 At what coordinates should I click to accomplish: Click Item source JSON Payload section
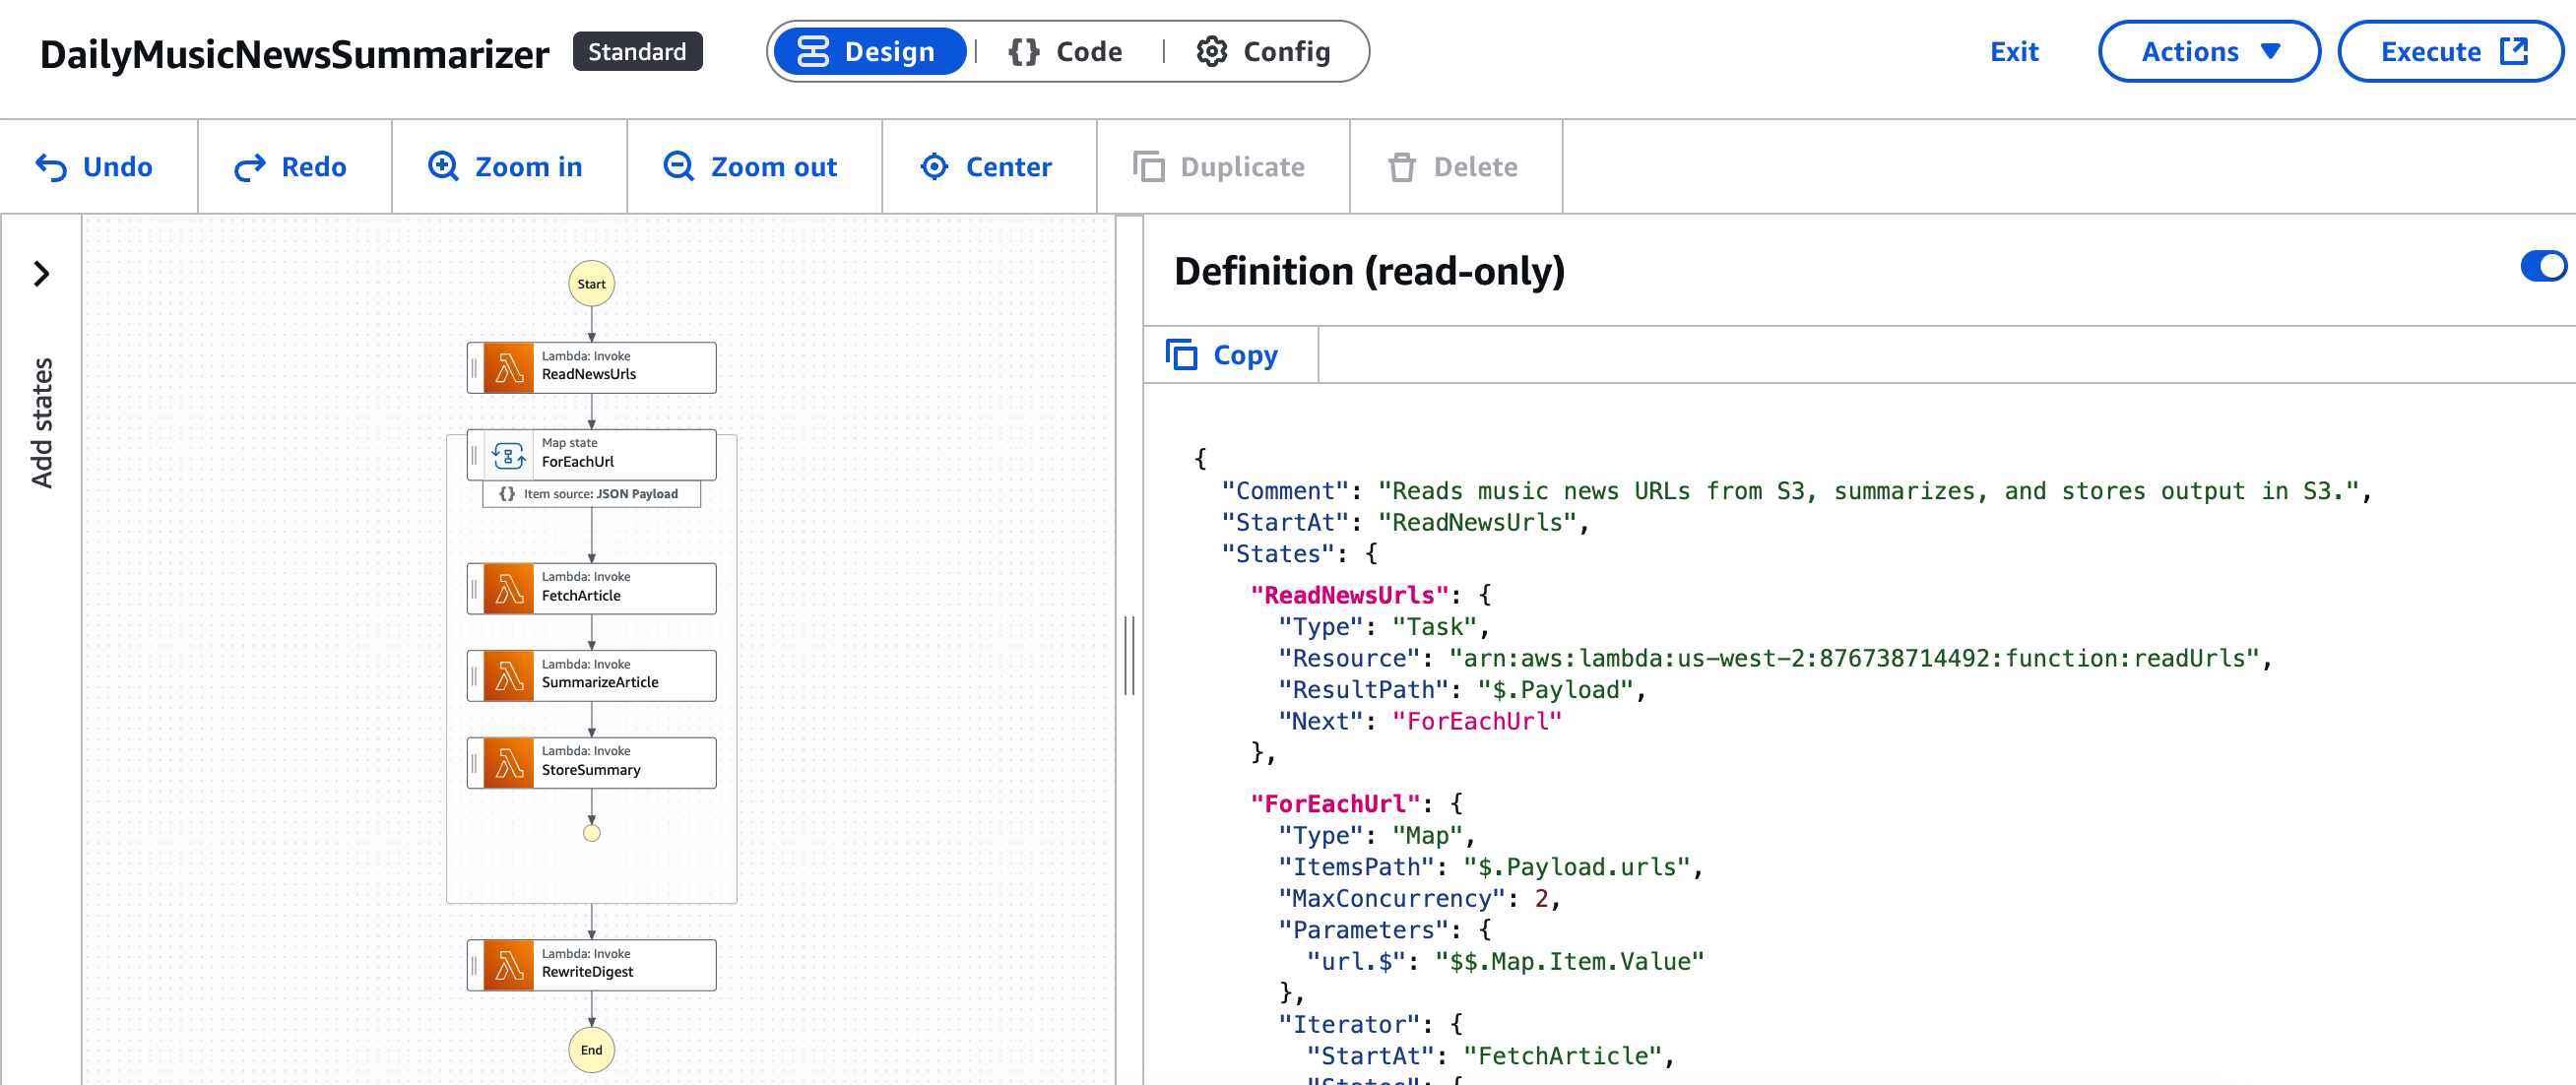click(x=592, y=494)
